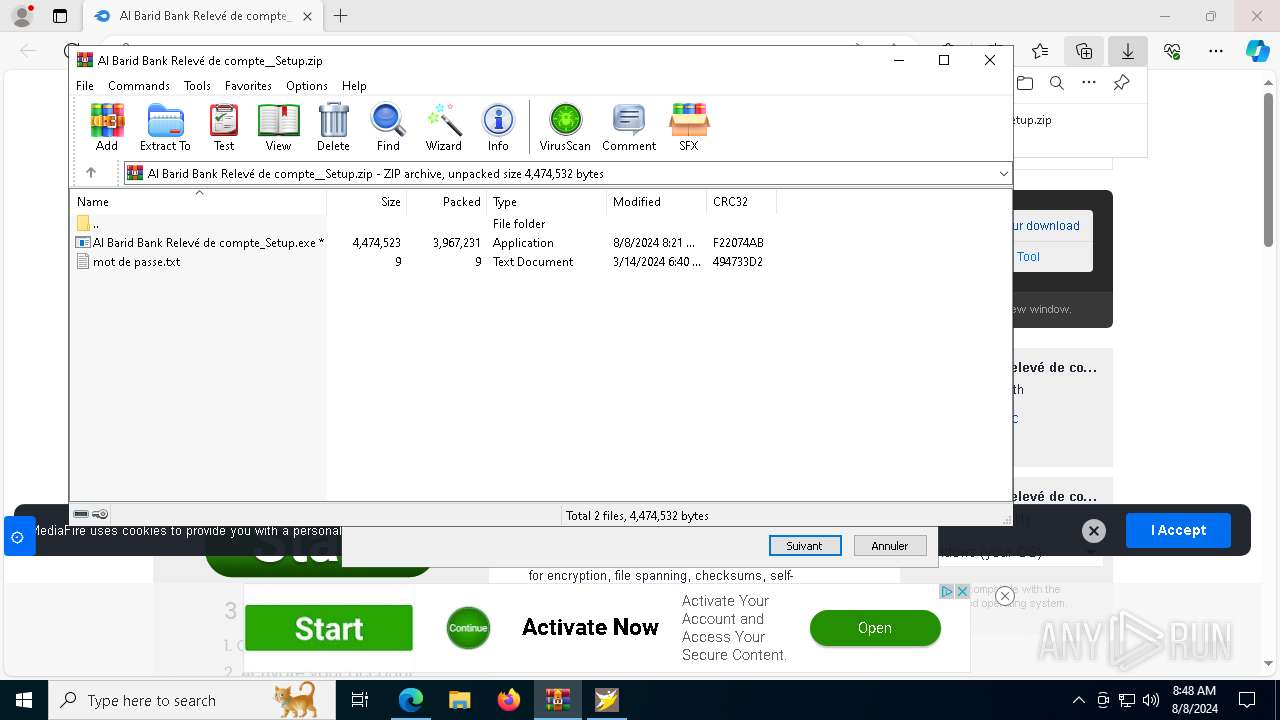Click the Extract To toolbar icon
Viewport: 1280px width, 720px height.
click(x=165, y=127)
